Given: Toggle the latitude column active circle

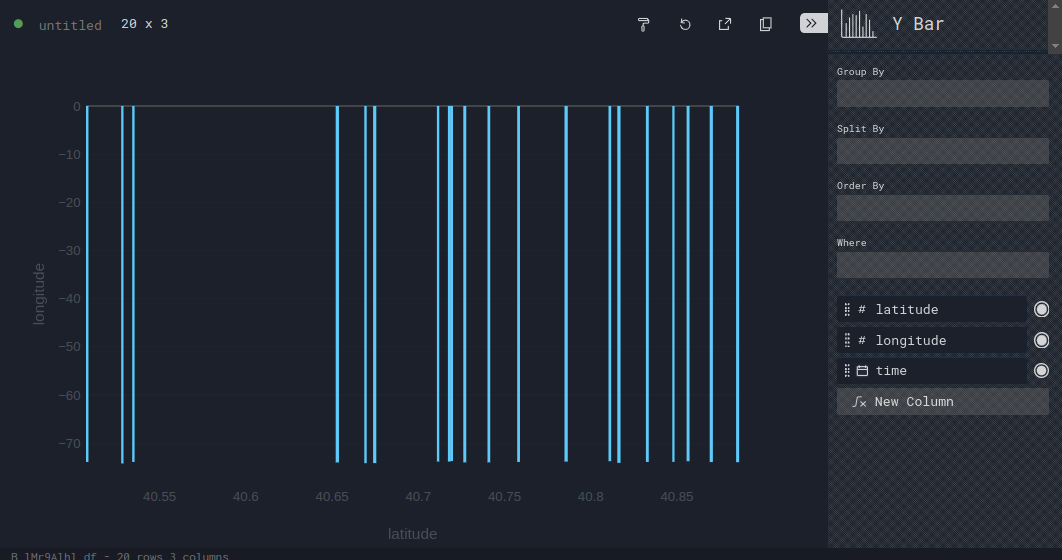Looking at the screenshot, I should pos(1041,309).
